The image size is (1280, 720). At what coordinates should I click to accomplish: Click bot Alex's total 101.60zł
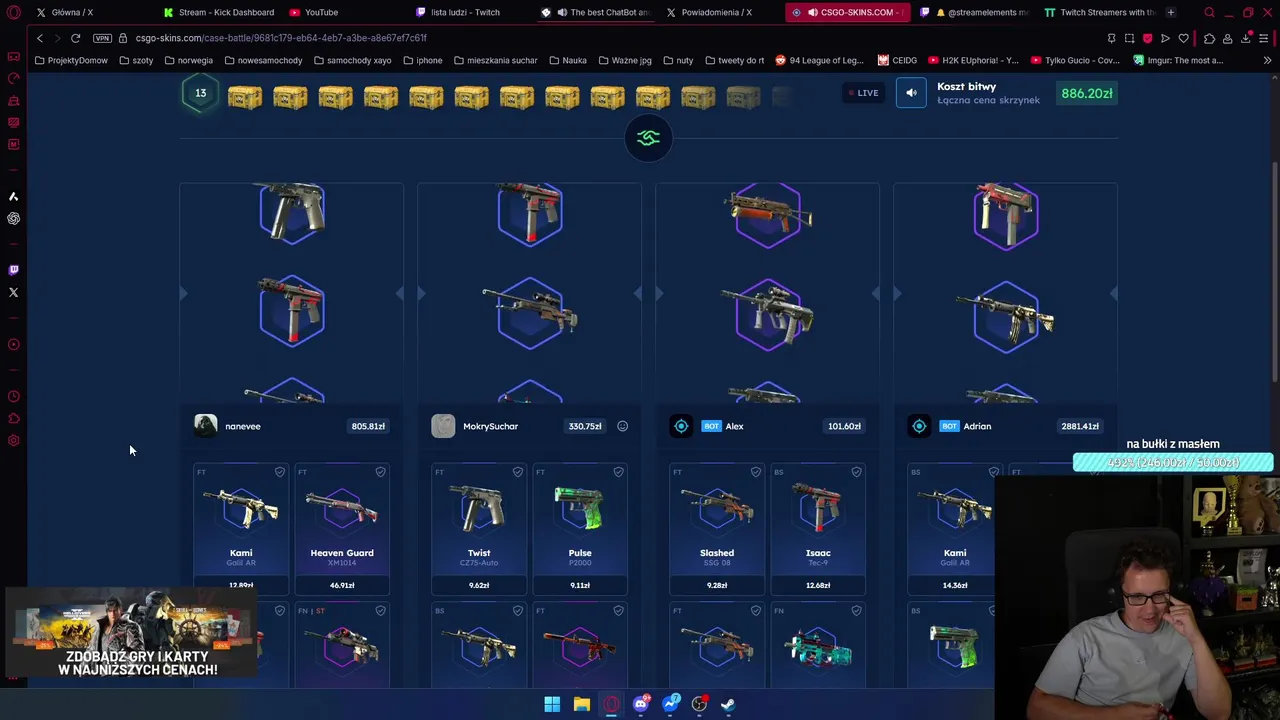tap(844, 426)
